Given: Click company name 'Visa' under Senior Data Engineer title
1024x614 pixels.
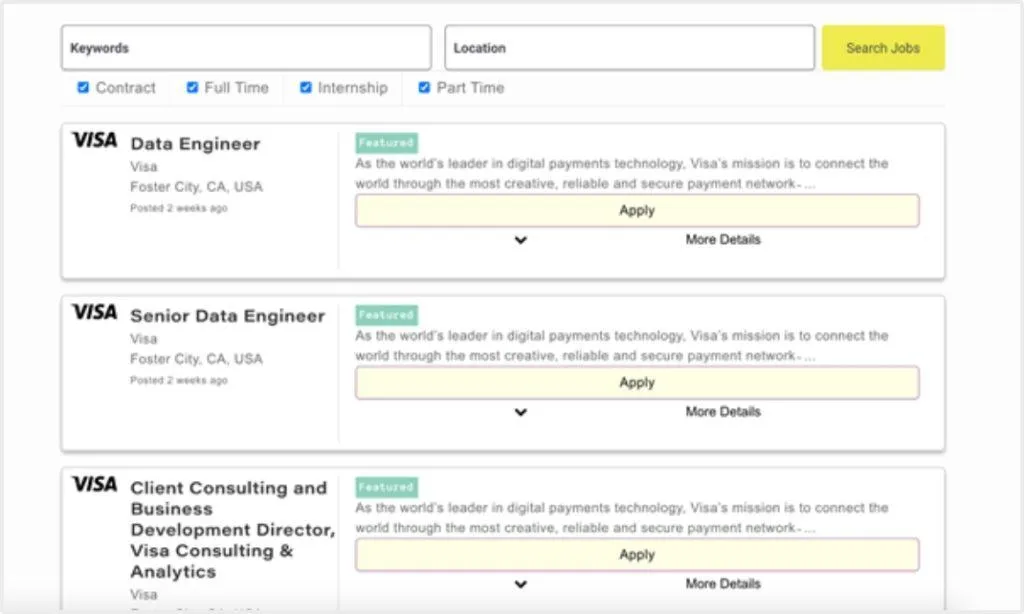Looking at the screenshot, I should pyautogui.click(x=144, y=339).
